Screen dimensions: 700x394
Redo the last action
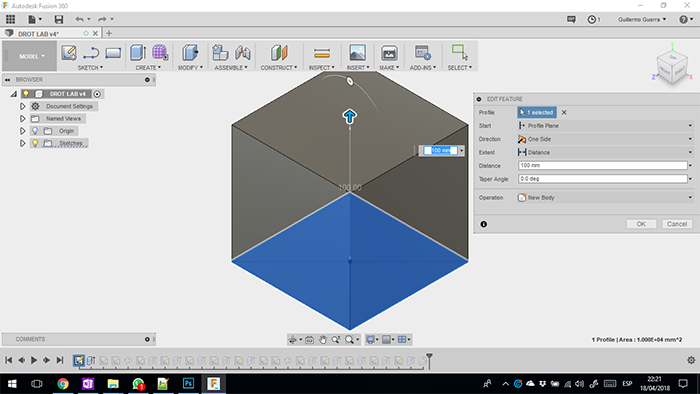pos(102,19)
